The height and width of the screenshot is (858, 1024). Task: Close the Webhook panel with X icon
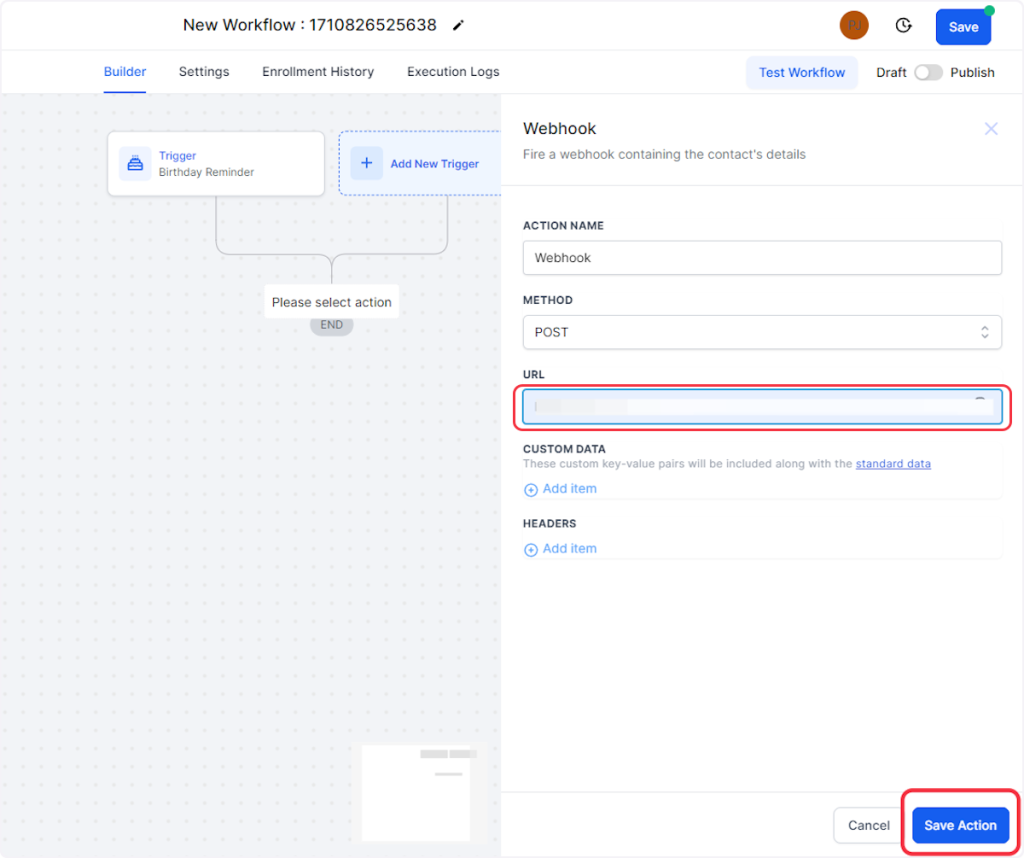point(991,129)
